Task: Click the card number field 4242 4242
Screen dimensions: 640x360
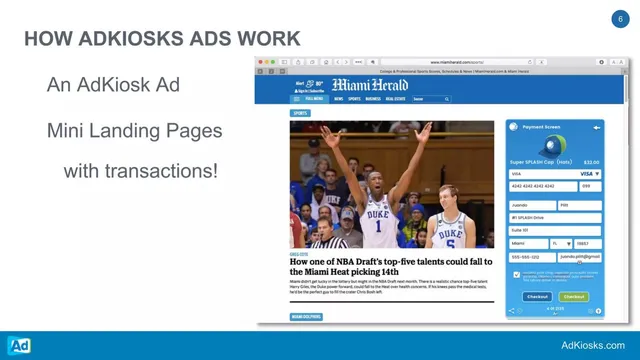Action: 543,187
